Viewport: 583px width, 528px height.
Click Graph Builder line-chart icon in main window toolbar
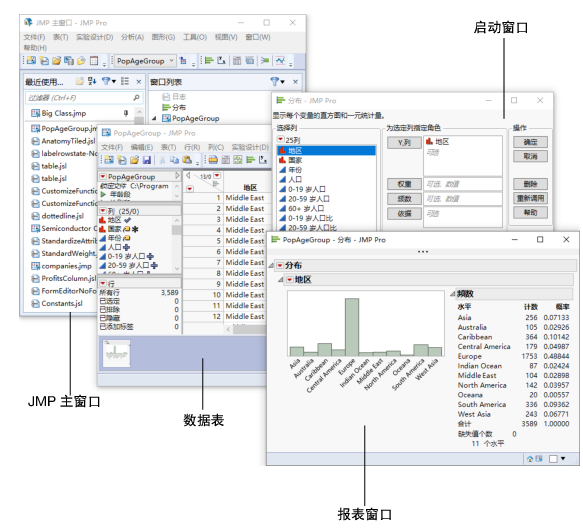(x=280, y=60)
